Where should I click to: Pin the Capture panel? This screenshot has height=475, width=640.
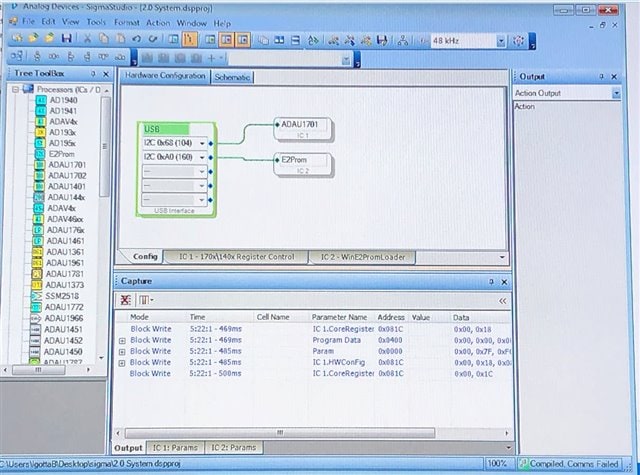[491, 282]
